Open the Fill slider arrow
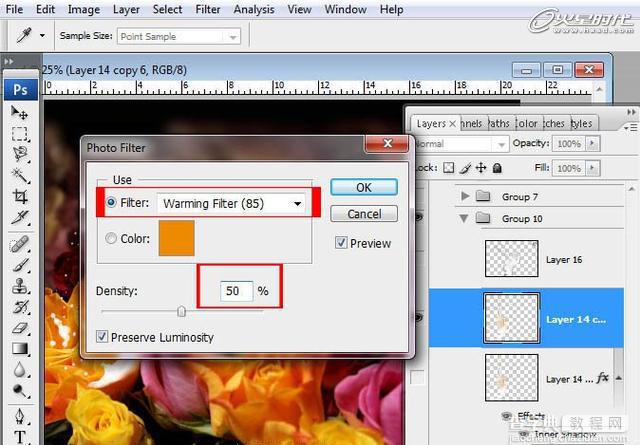 [592, 168]
